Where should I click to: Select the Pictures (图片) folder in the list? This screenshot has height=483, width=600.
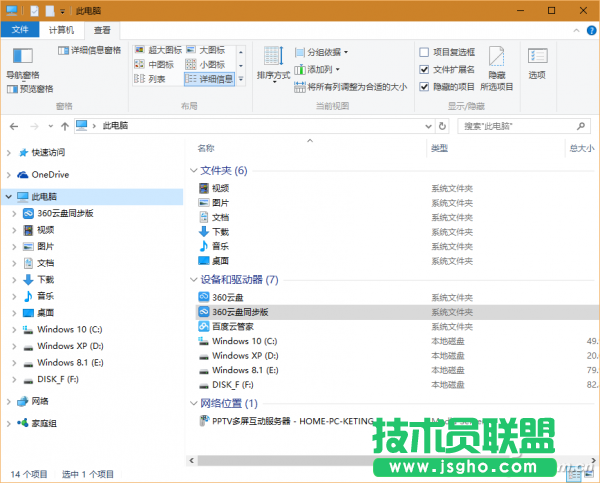coord(220,203)
